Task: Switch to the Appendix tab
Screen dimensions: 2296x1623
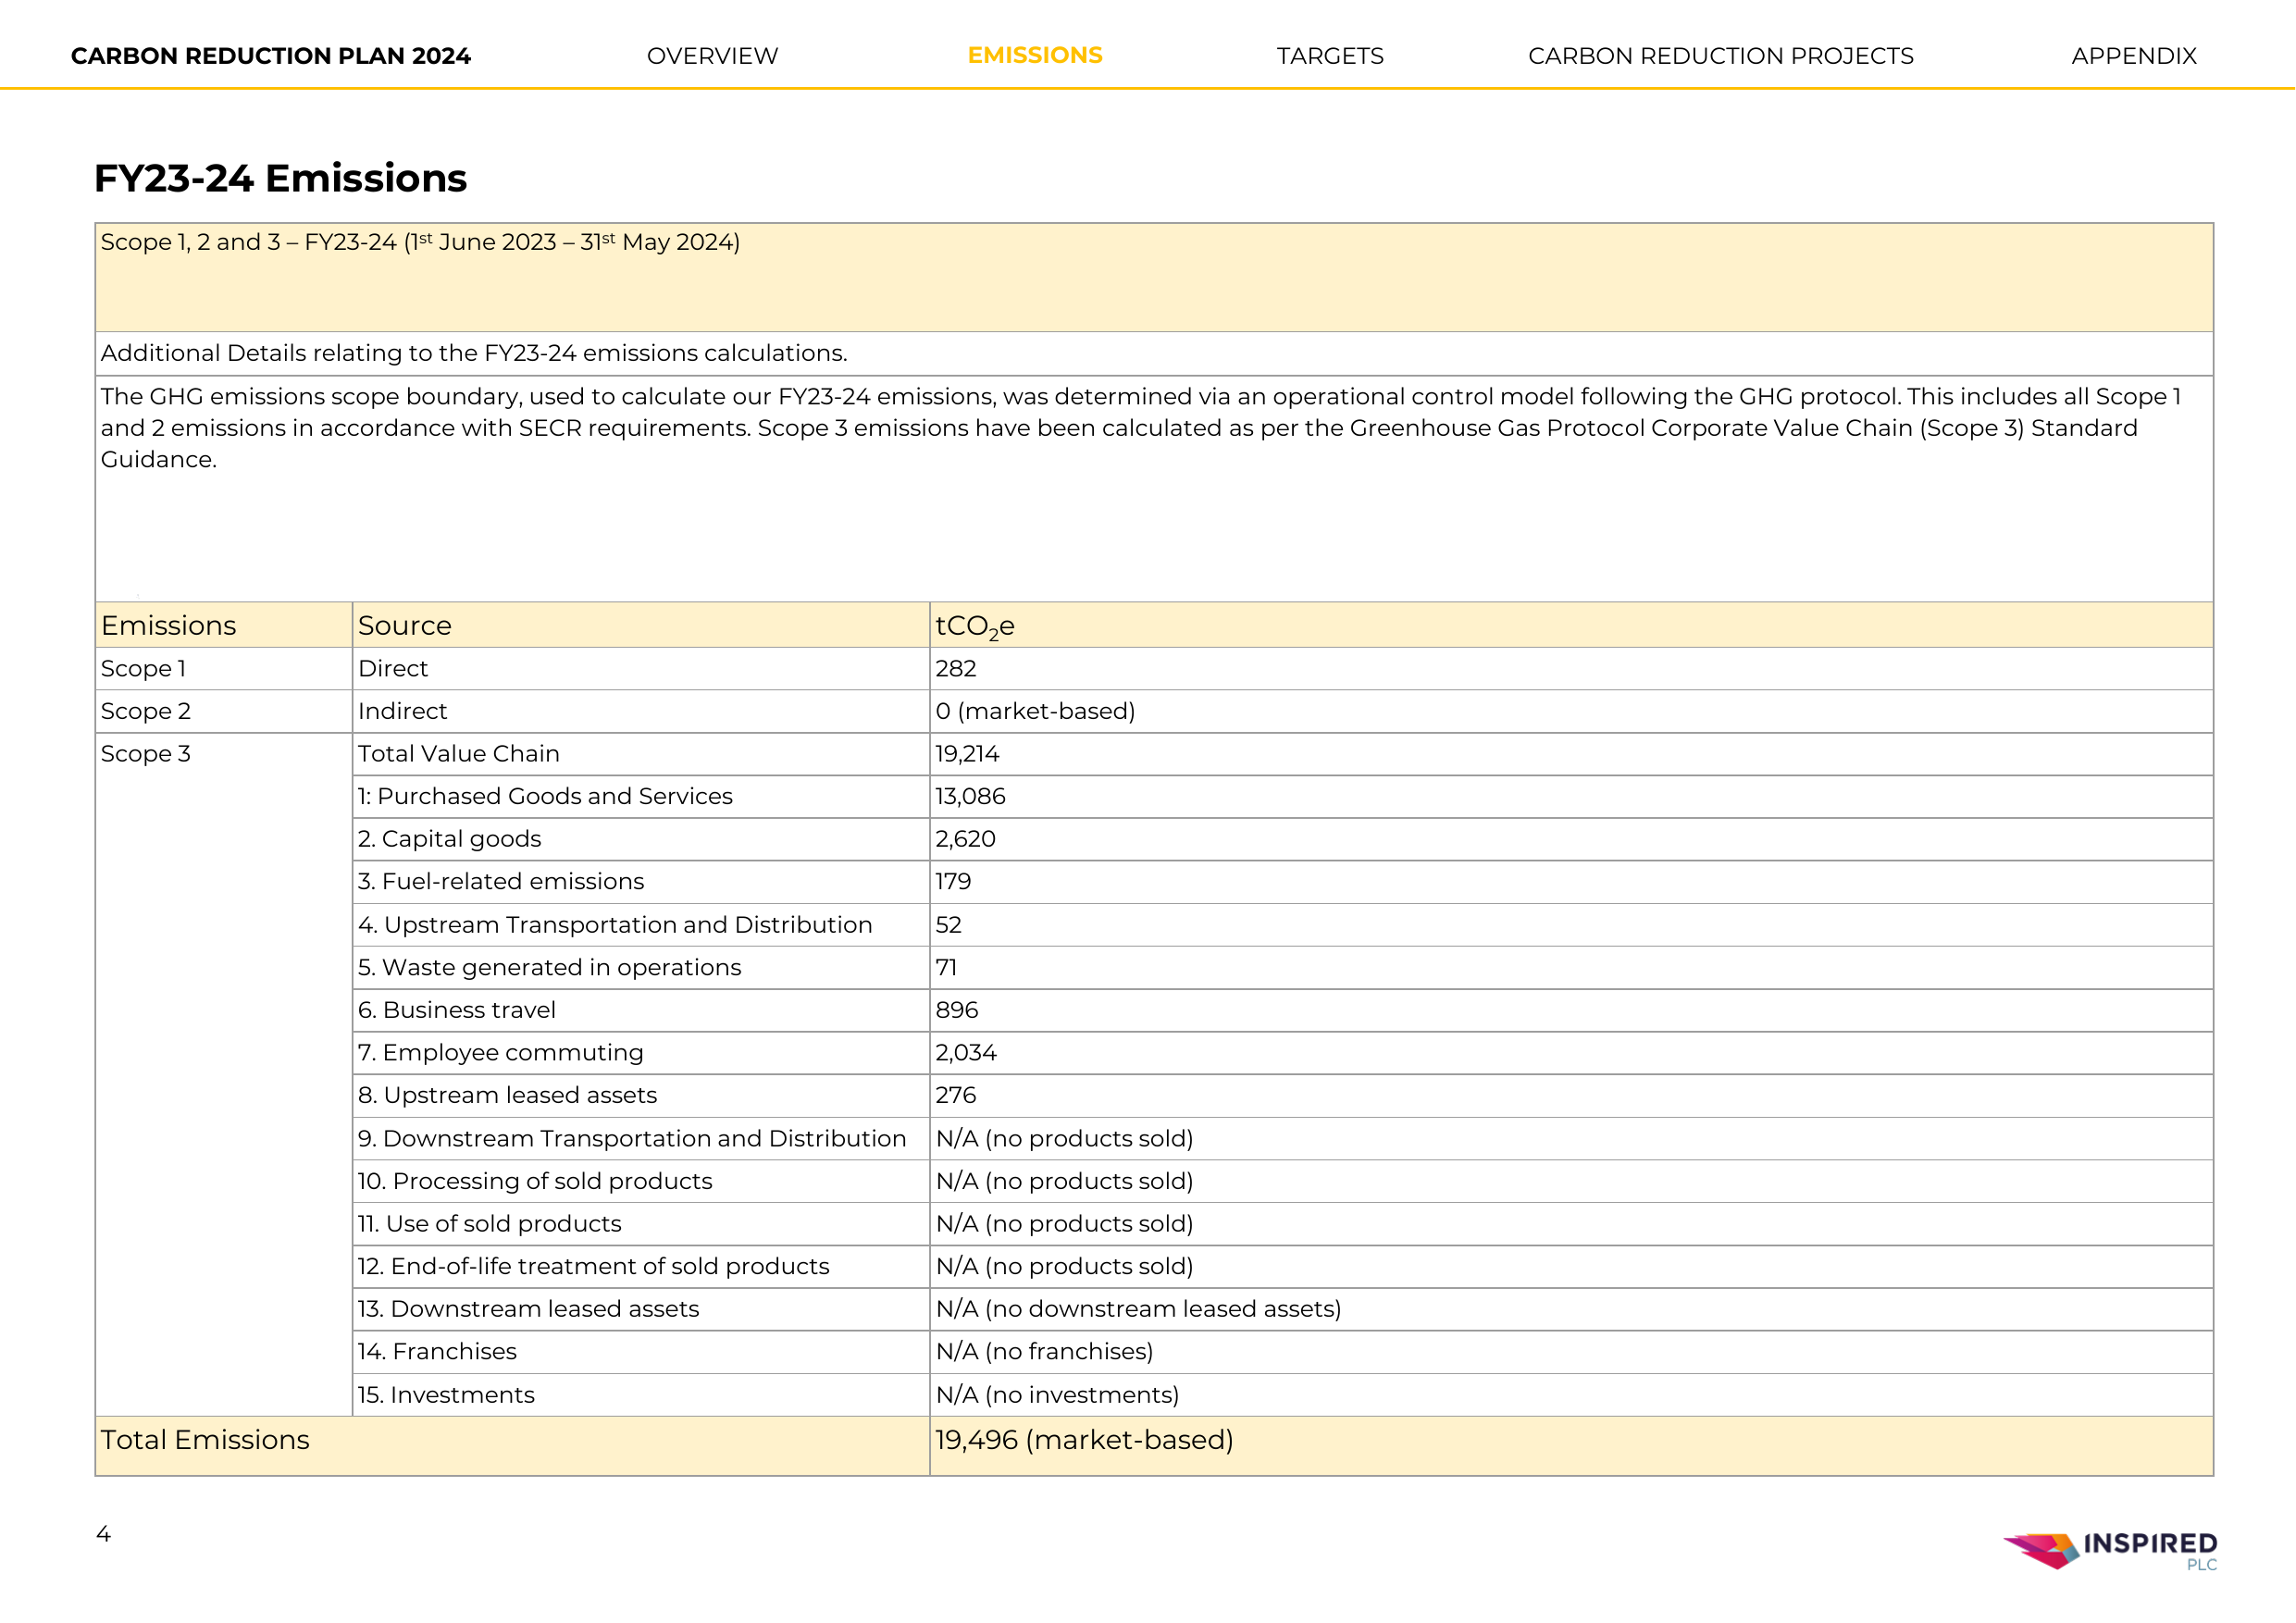Action: (2134, 56)
